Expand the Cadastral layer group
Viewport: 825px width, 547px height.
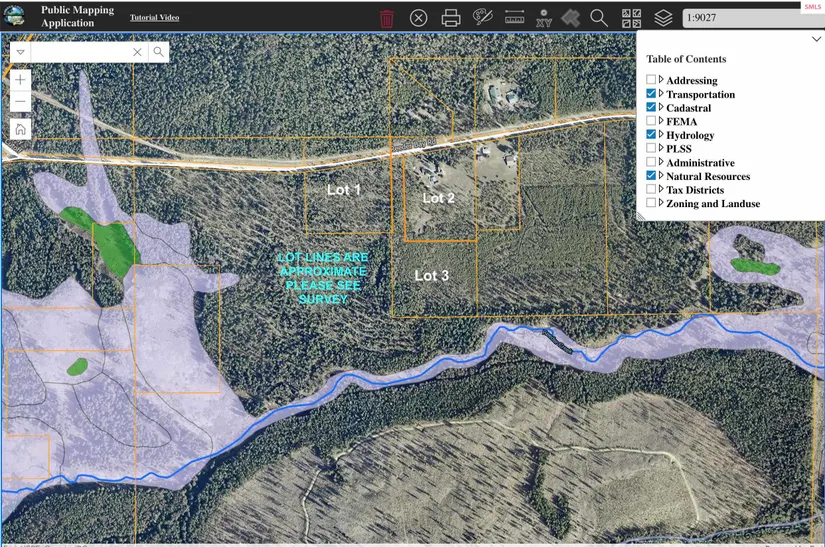click(661, 107)
